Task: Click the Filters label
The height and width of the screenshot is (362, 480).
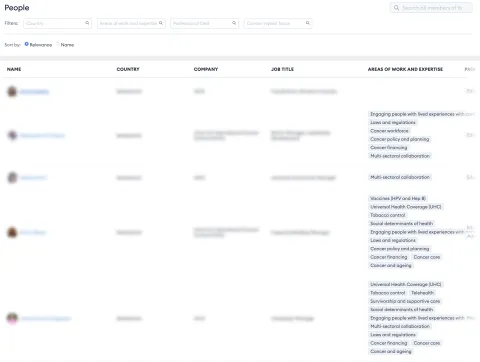Action: (11, 23)
